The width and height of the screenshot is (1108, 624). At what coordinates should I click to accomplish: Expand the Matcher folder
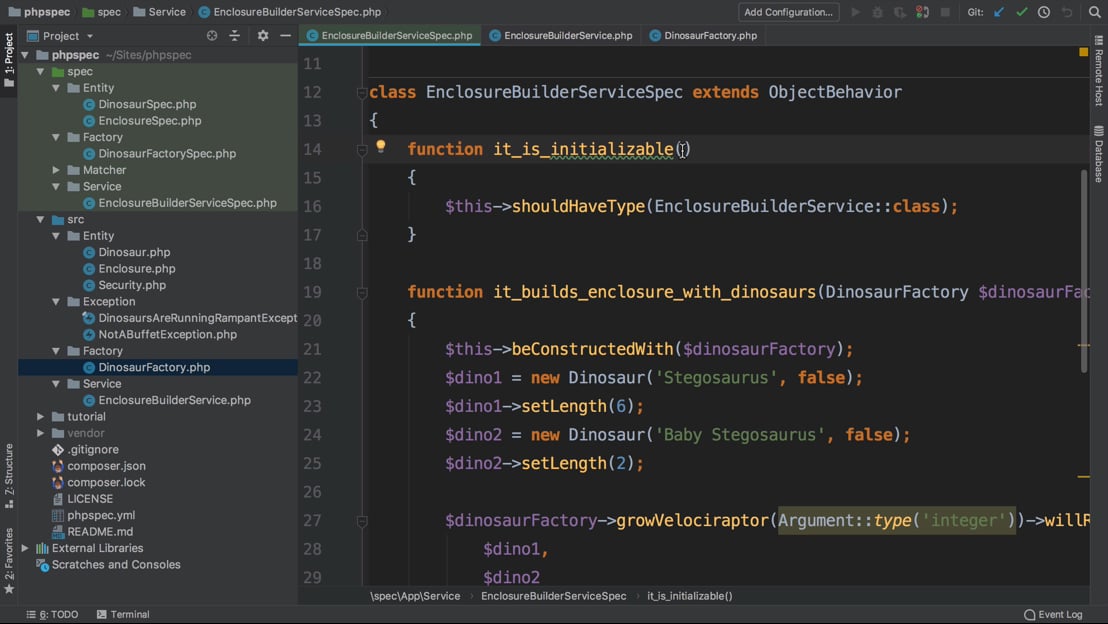click(56, 170)
